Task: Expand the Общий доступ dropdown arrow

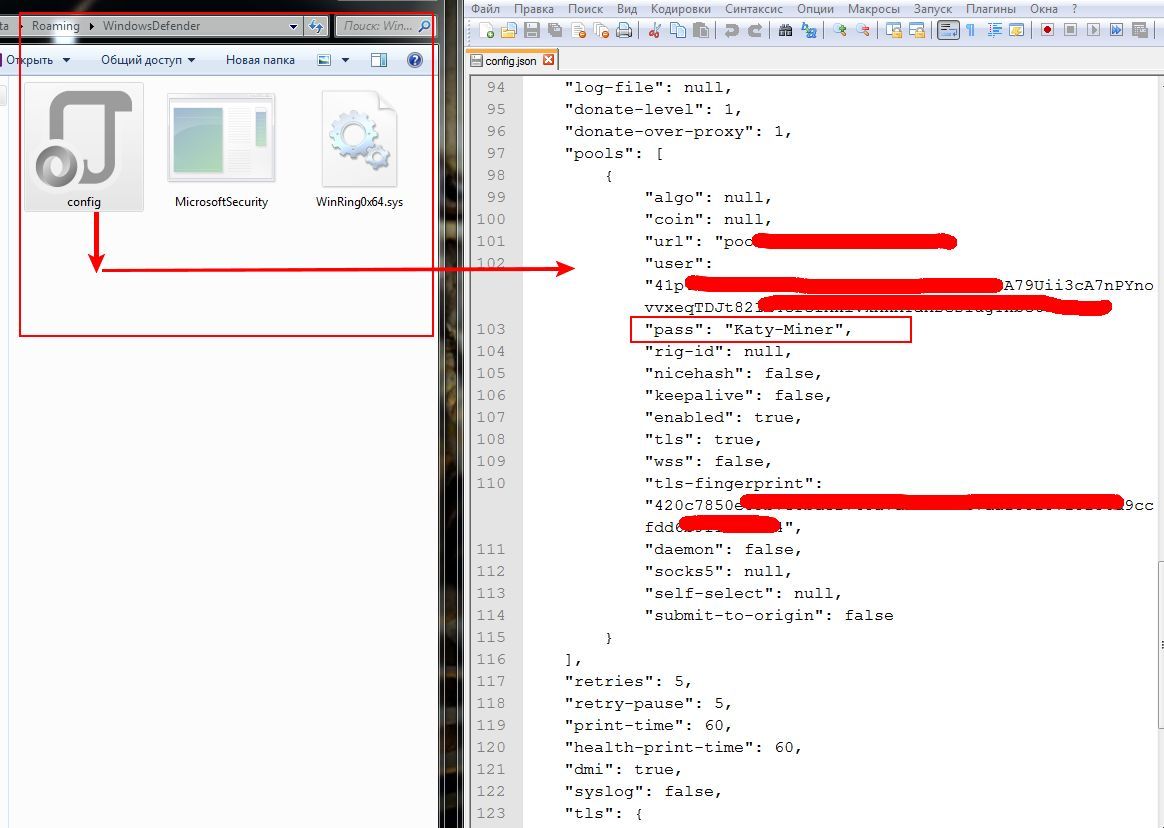Action: 192,60
